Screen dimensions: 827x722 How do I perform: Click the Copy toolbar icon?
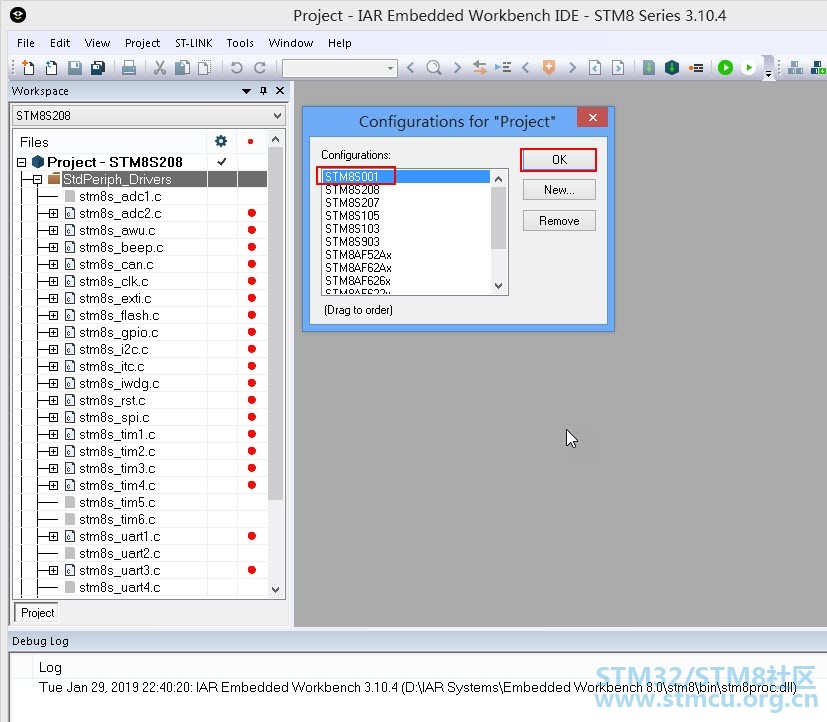182,68
